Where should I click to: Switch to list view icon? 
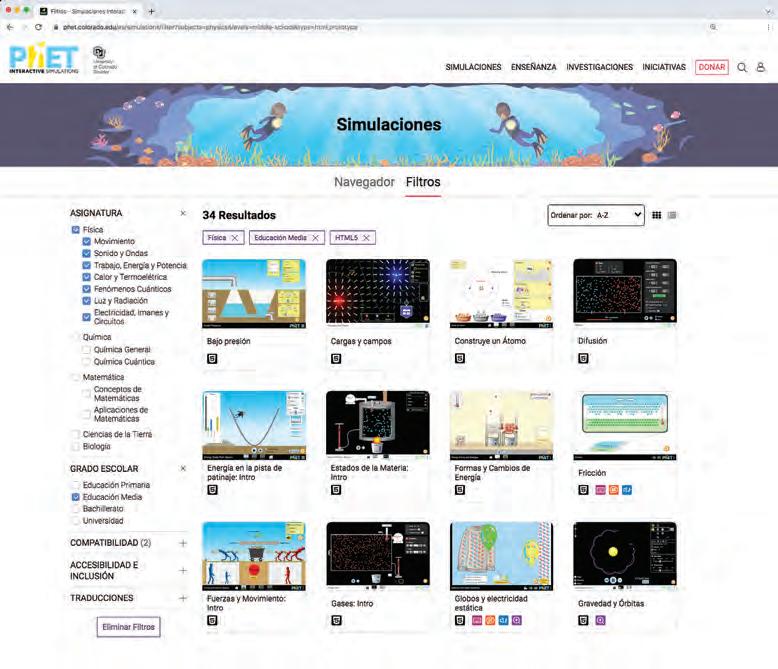pos(672,215)
